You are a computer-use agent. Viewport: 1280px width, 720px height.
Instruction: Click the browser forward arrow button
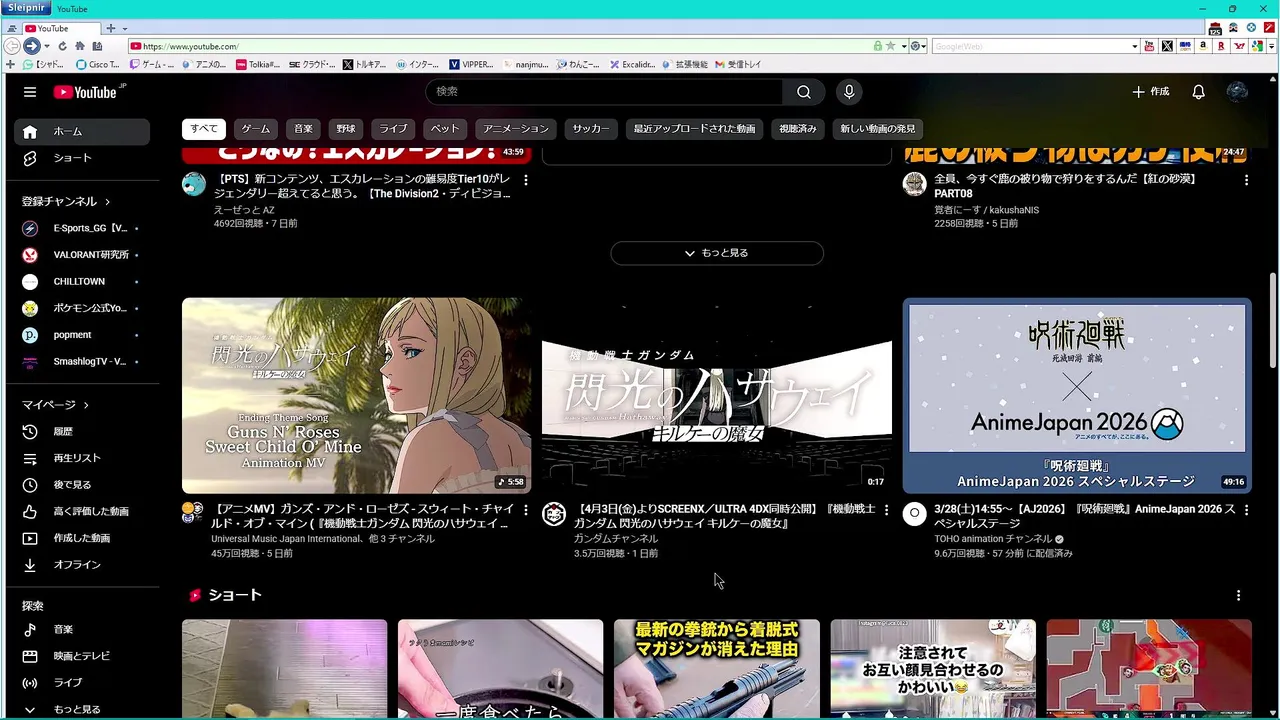click(x=31, y=46)
